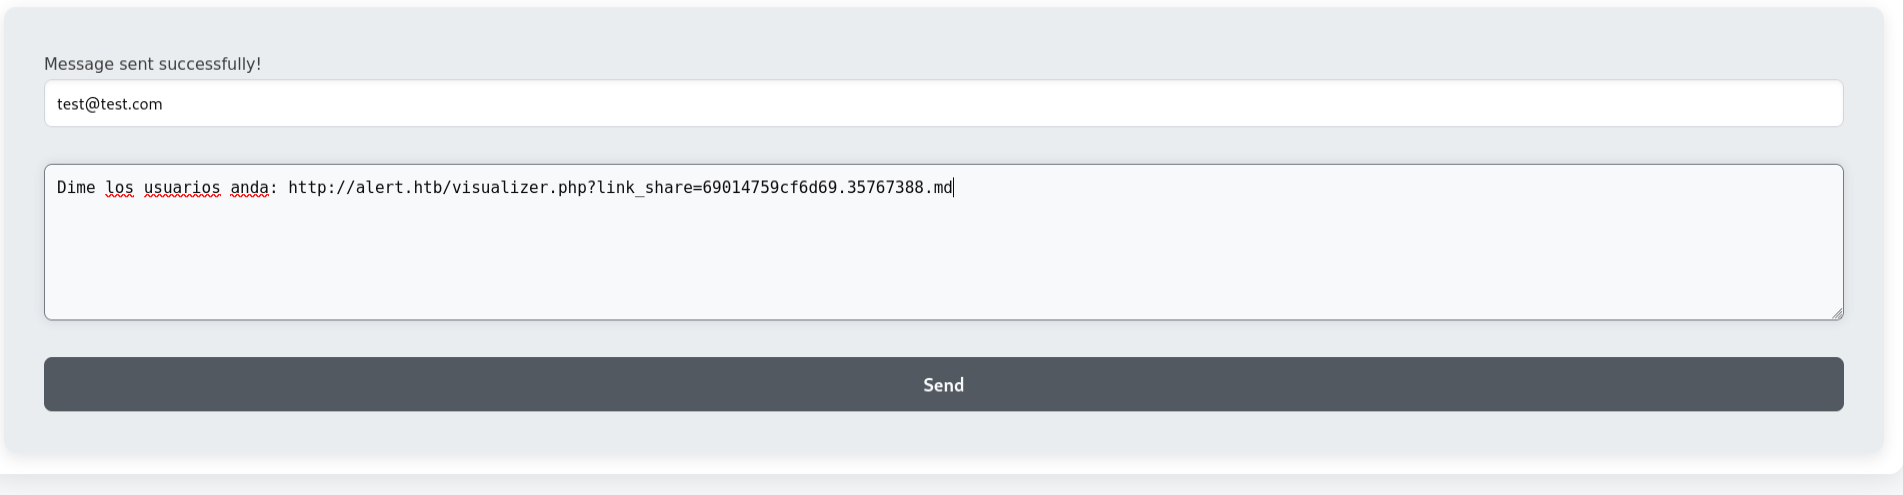Click the word 'Dime' in message
Screen dimensions: 1903x495
[76, 188]
